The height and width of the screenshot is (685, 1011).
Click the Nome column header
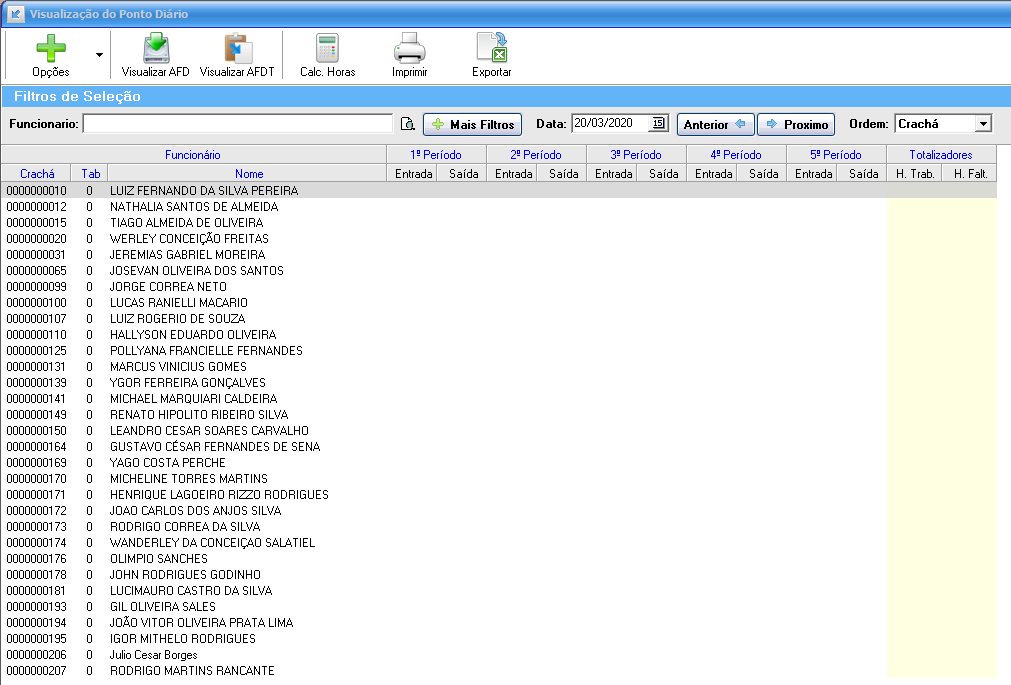tap(249, 173)
